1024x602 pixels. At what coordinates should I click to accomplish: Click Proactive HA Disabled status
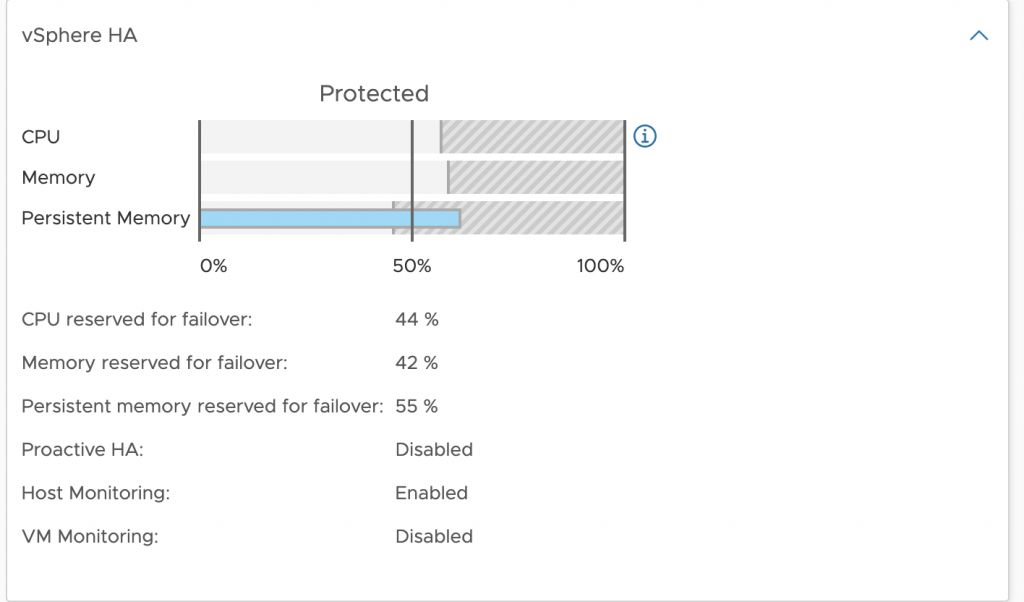click(x=434, y=450)
